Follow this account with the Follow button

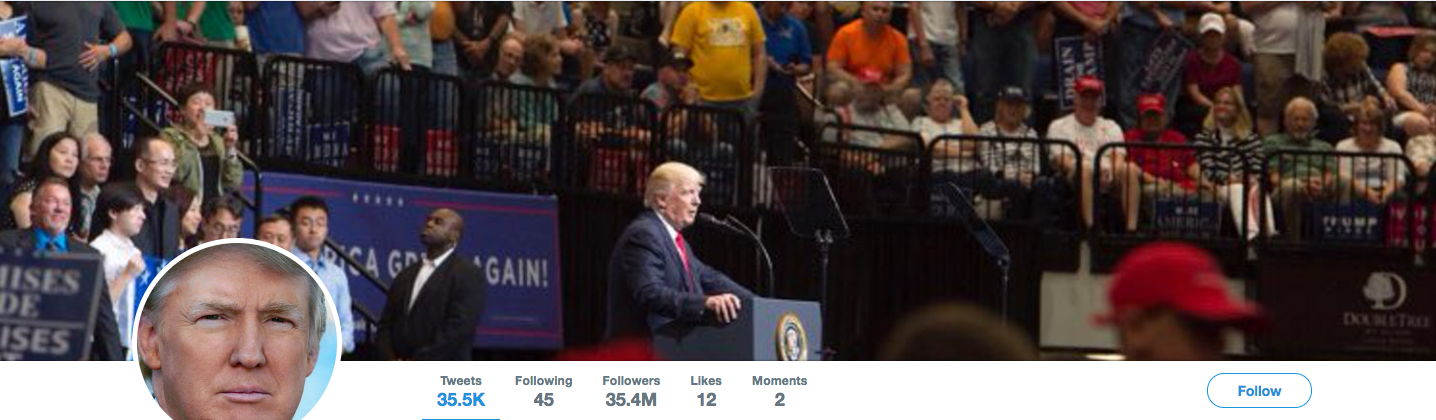click(1259, 391)
